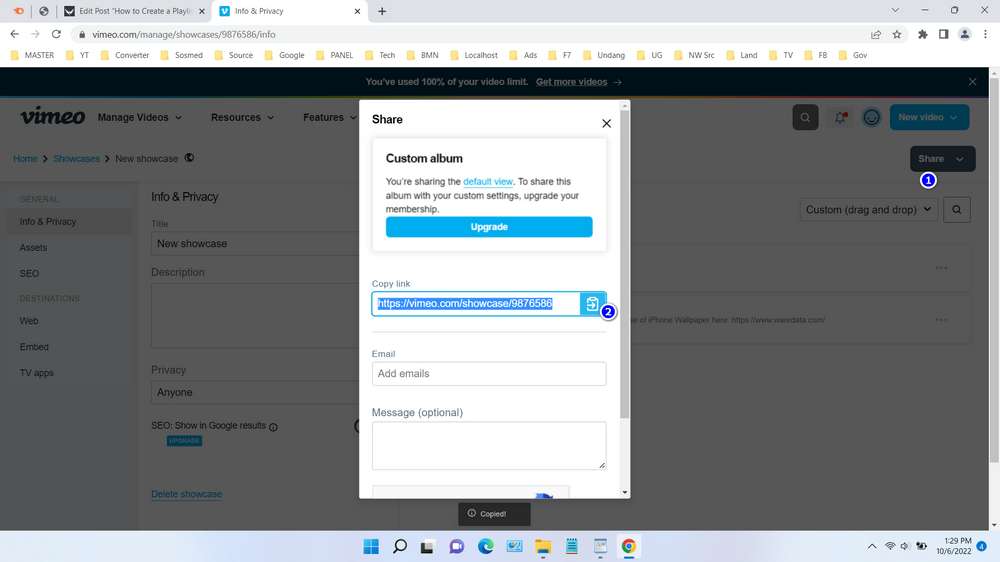Open a new browser tab
The height and width of the screenshot is (562, 1000).
click(382, 11)
